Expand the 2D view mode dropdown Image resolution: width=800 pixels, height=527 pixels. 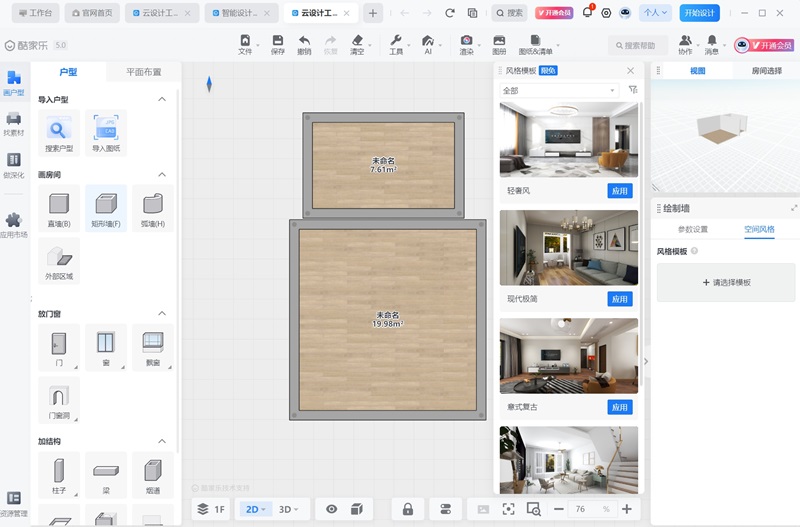click(256, 509)
